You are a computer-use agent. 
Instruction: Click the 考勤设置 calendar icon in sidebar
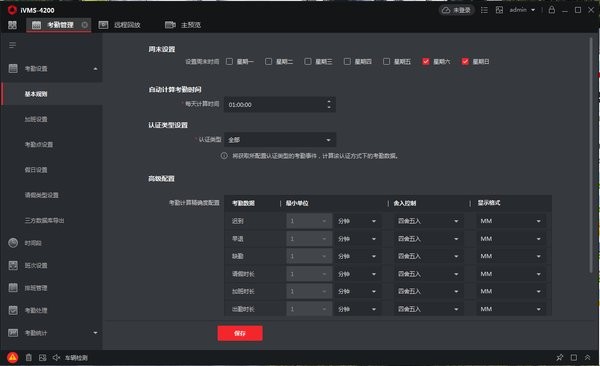click(x=13, y=69)
